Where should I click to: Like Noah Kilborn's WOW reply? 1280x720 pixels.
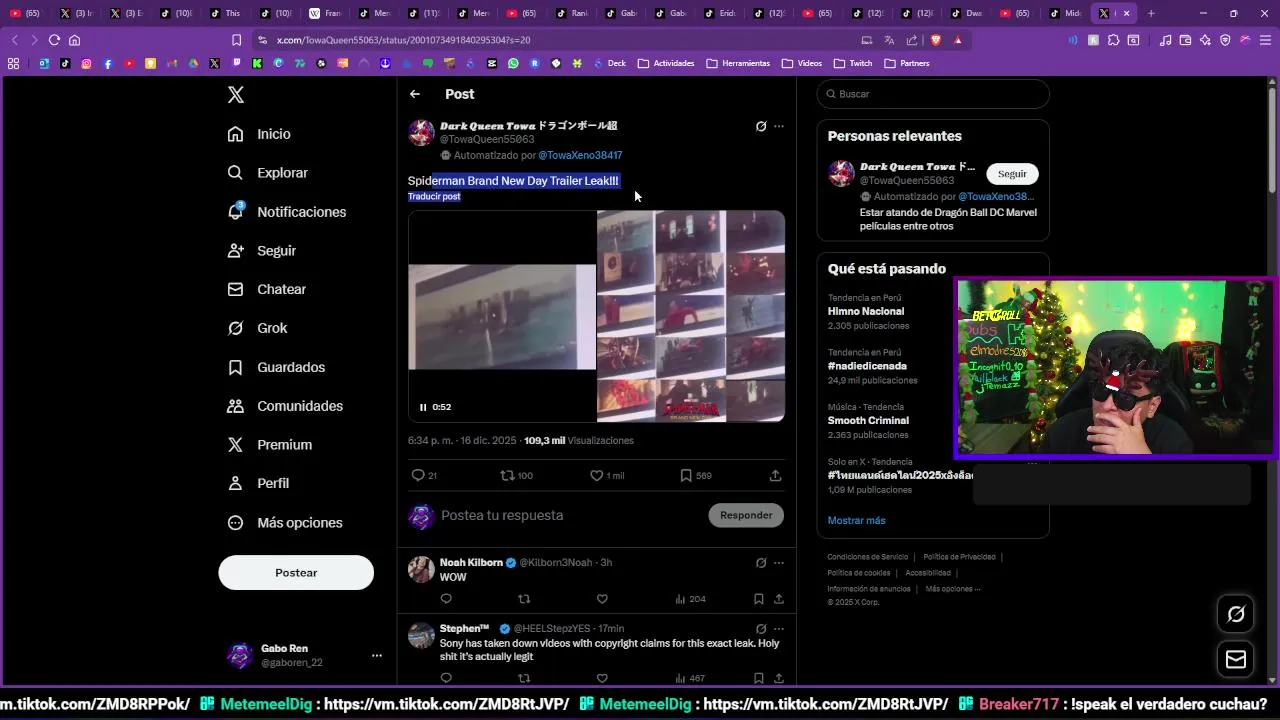click(x=602, y=599)
